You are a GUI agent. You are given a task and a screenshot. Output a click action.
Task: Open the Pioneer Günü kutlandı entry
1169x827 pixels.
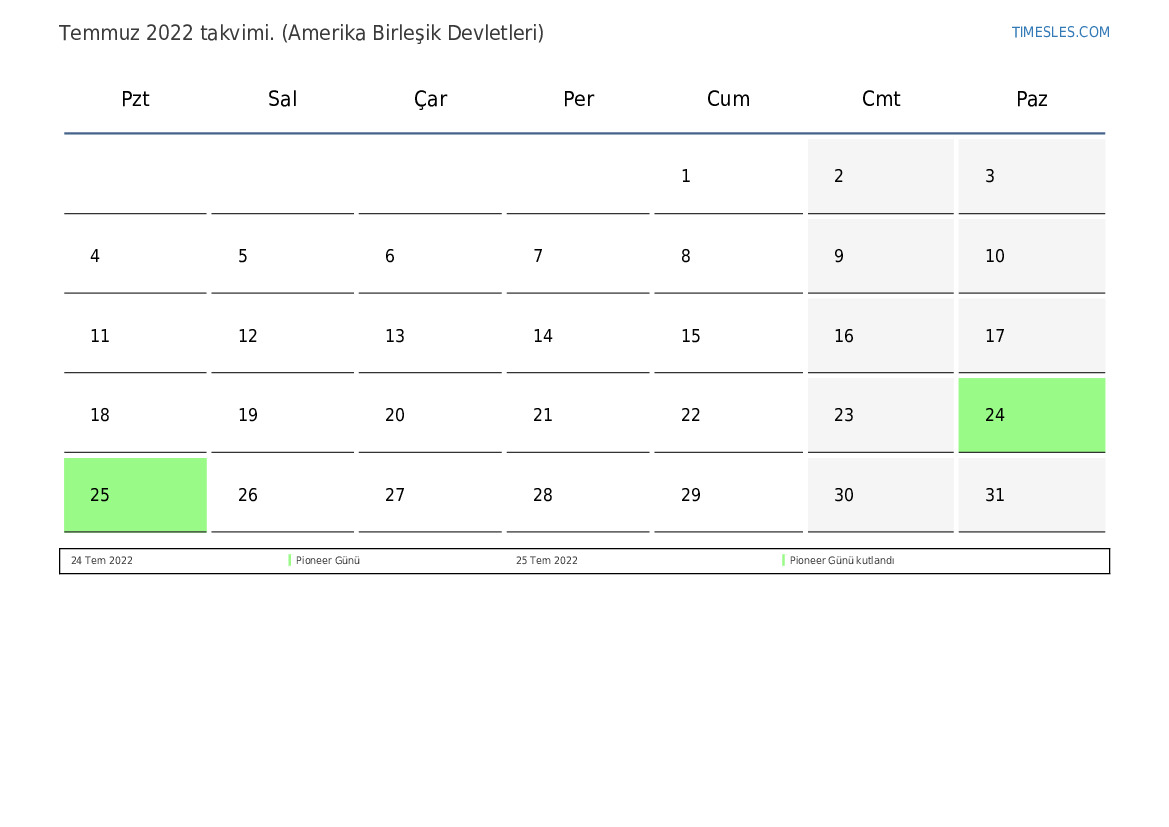pos(842,561)
